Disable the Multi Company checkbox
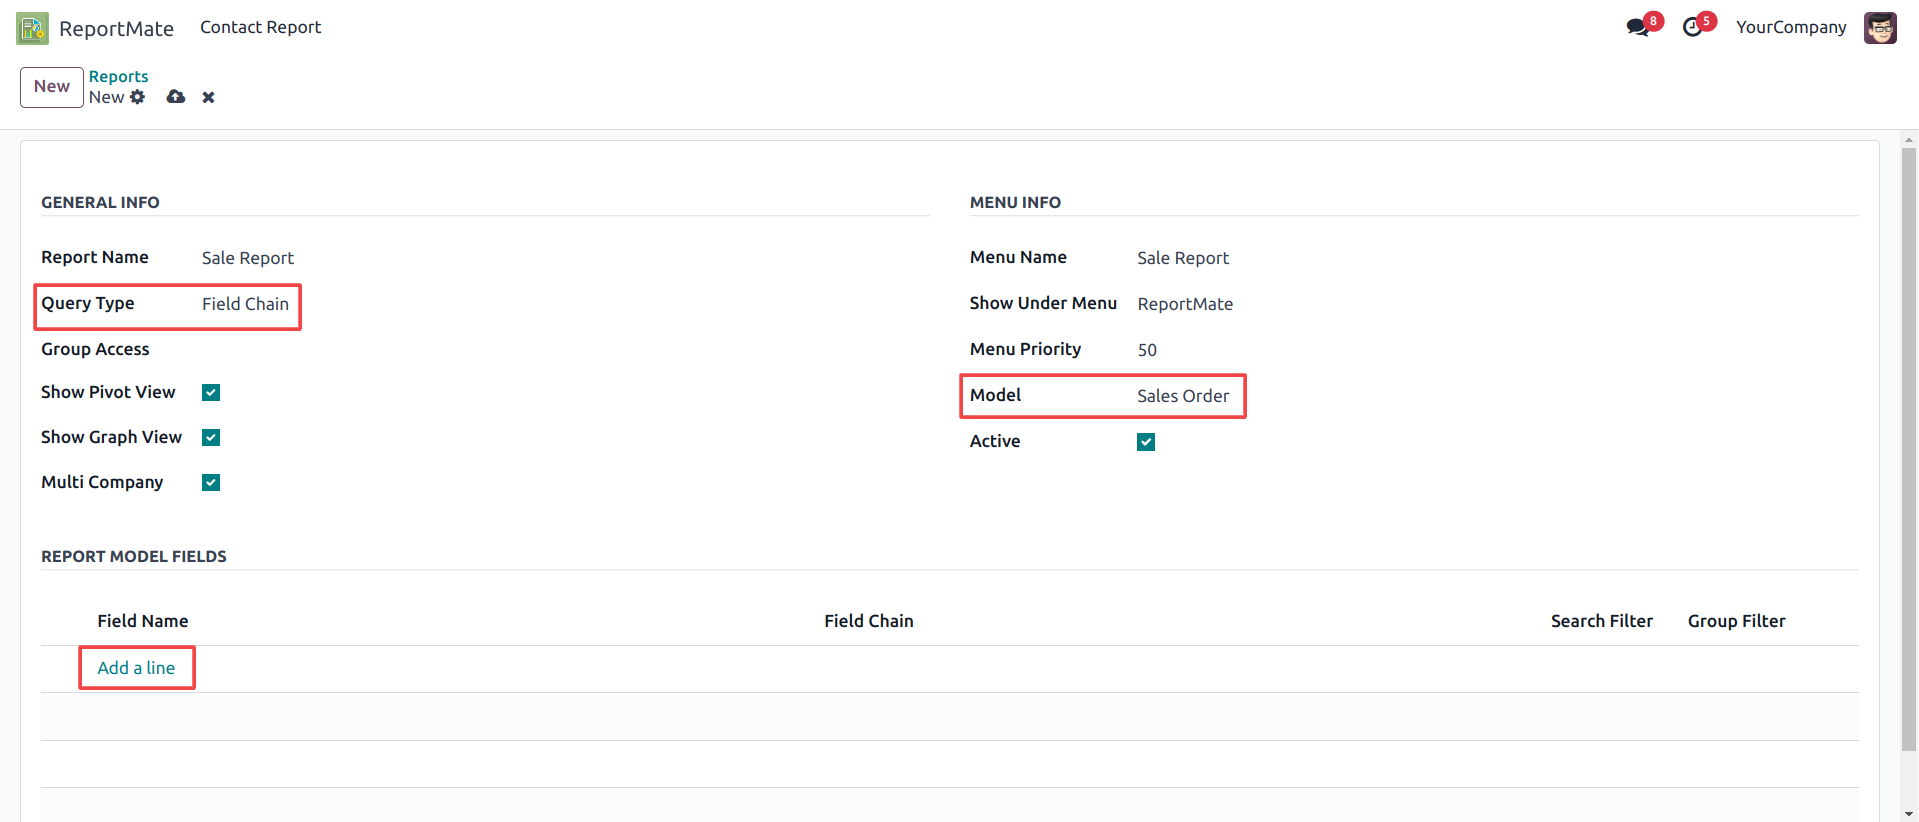Screen dimensions: 1919x822 (211, 482)
